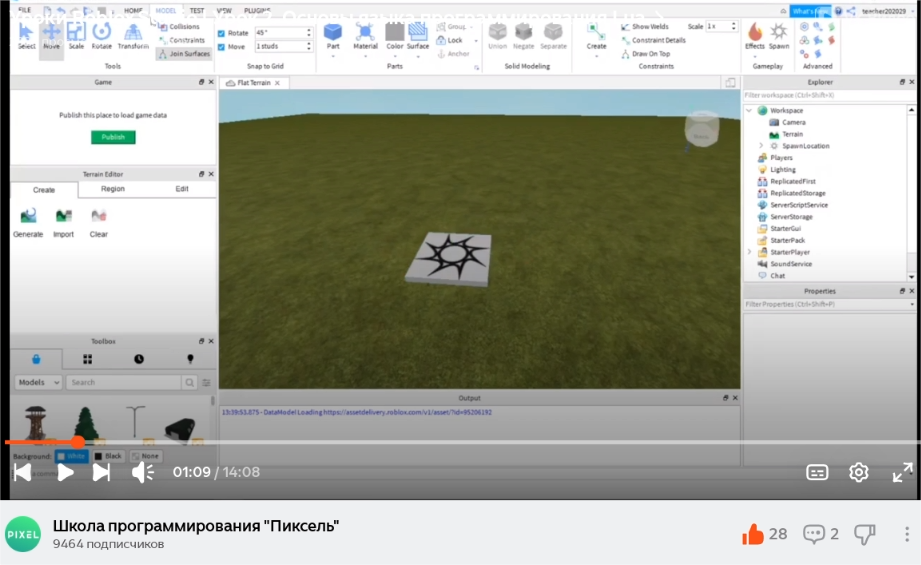Screen dimensions: 921x565
Task: Expand the StarterPlayer node
Action: click(x=749, y=252)
